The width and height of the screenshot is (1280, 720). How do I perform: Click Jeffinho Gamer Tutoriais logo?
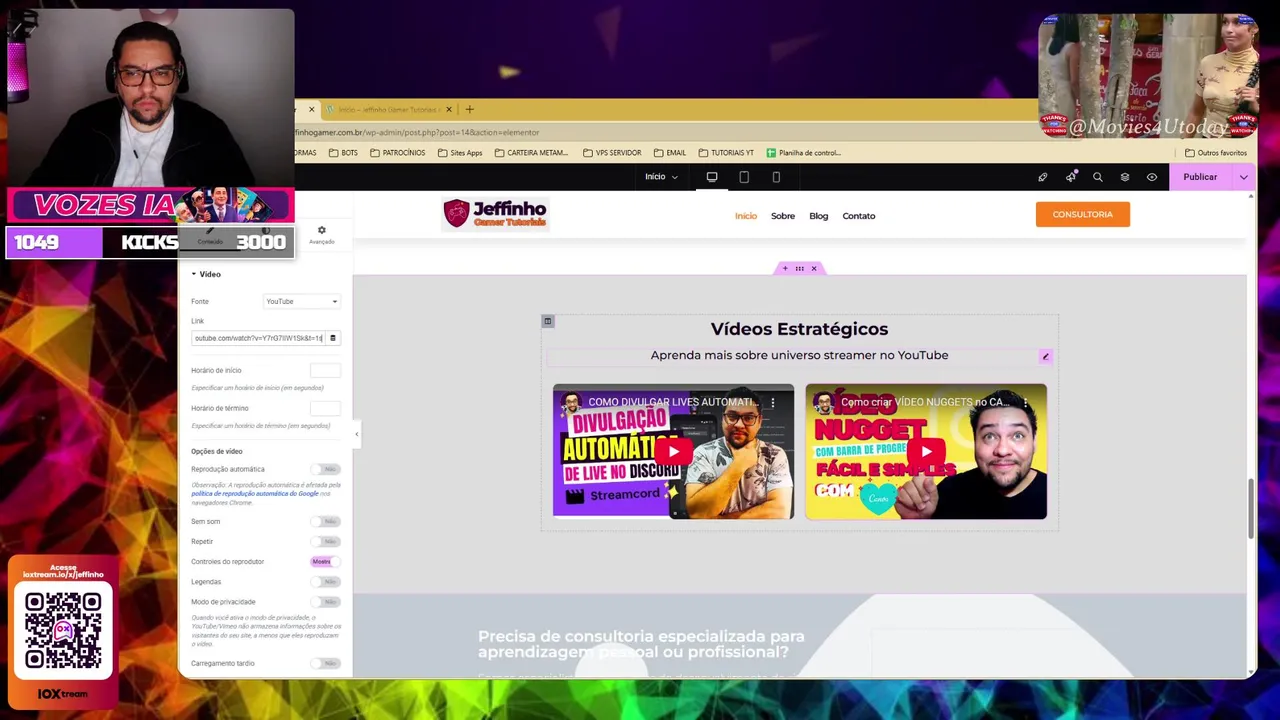pos(496,214)
